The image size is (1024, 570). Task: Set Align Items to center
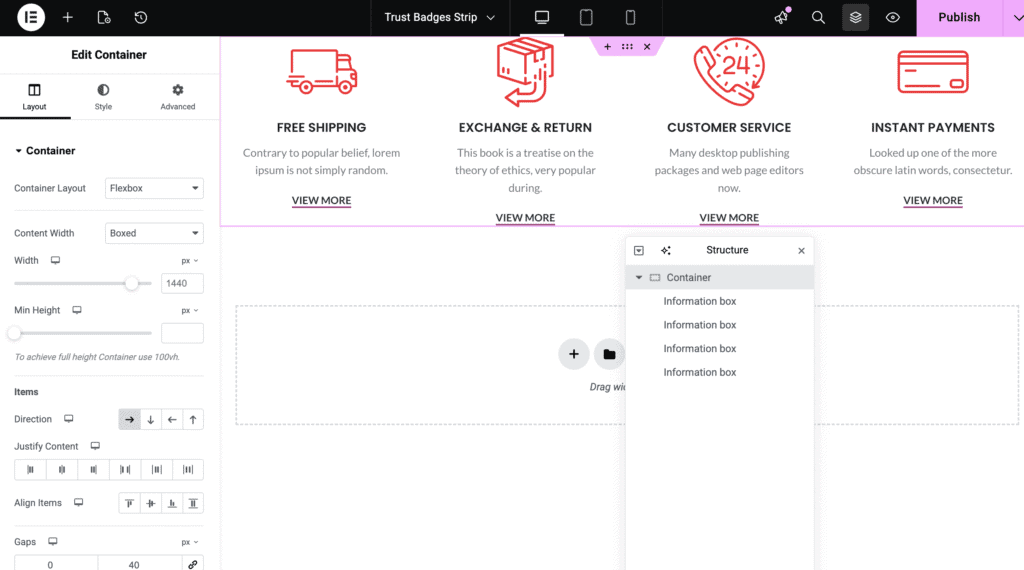pyautogui.click(x=151, y=503)
